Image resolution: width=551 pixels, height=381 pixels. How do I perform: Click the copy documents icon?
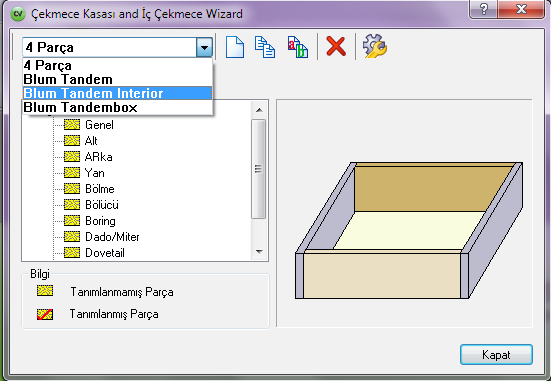click(265, 47)
